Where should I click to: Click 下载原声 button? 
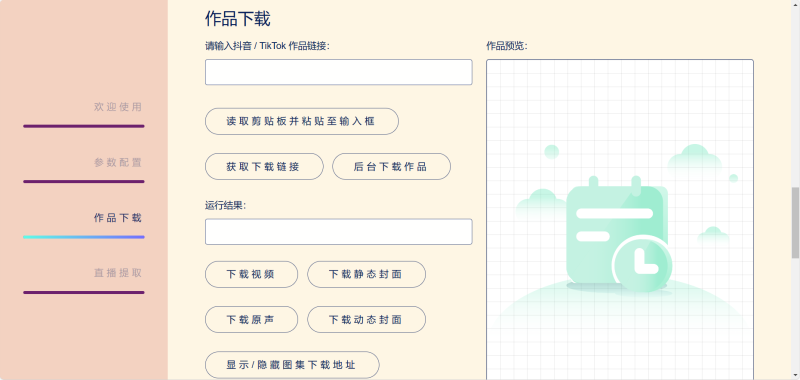[x=252, y=320]
